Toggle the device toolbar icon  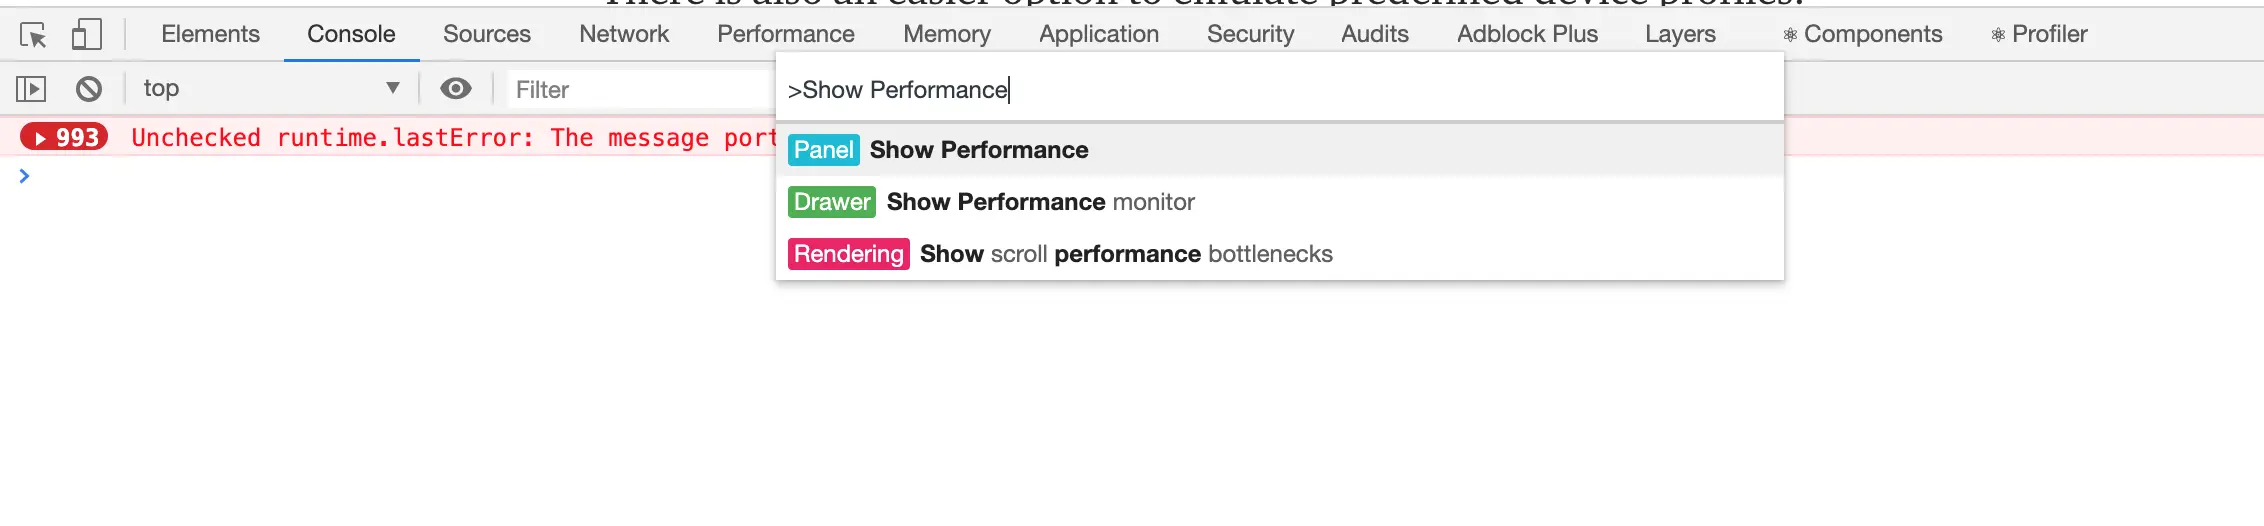click(x=87, y=35)
